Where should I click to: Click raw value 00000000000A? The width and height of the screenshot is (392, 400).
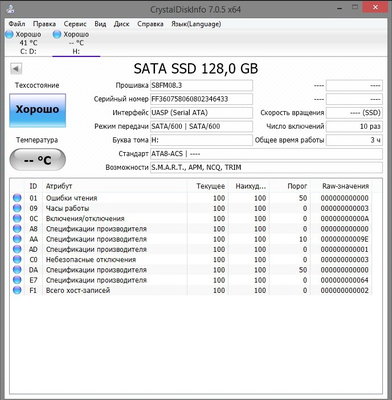point(345,219)
